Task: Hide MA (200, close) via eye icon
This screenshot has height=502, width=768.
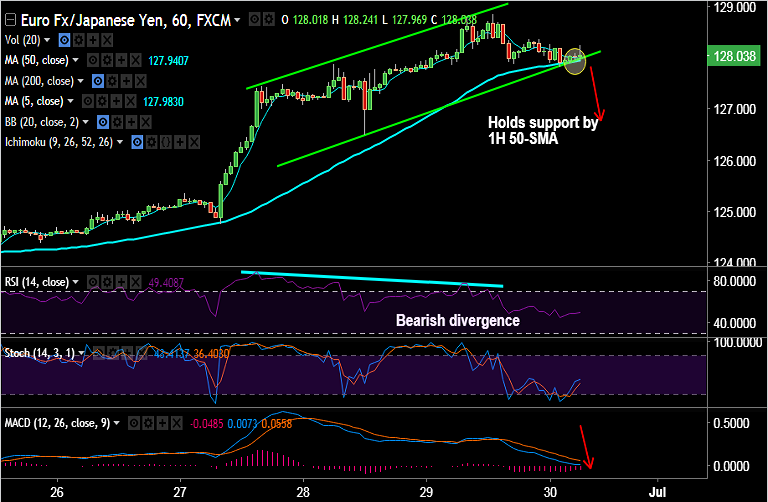Action: (98, 81)
